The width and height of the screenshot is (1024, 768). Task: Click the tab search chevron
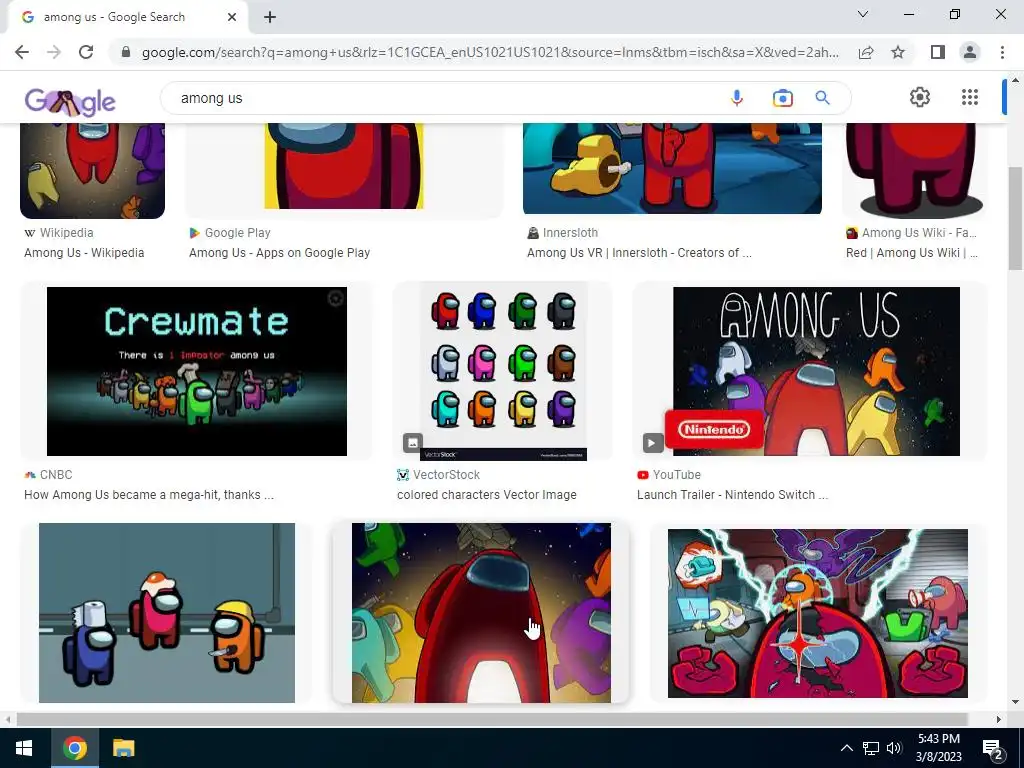[863, 14]
